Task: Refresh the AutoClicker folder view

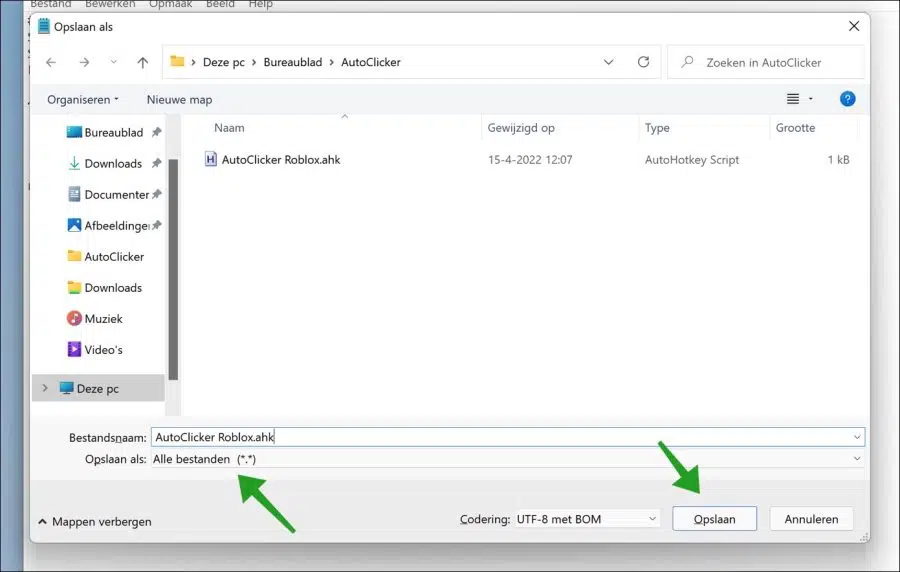Action: [x=643, y=62]
